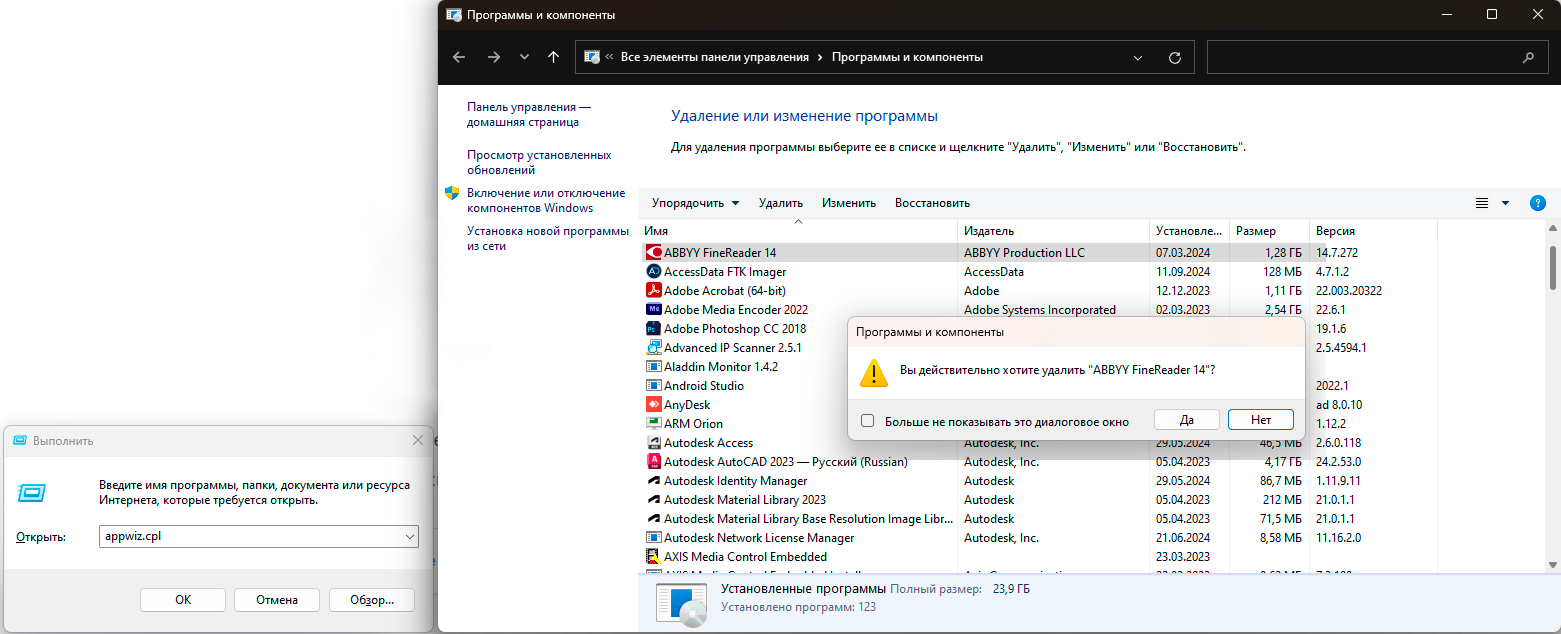Sort by the Версия column header
The image size is (1561, 634).
tap(1373, 230)
